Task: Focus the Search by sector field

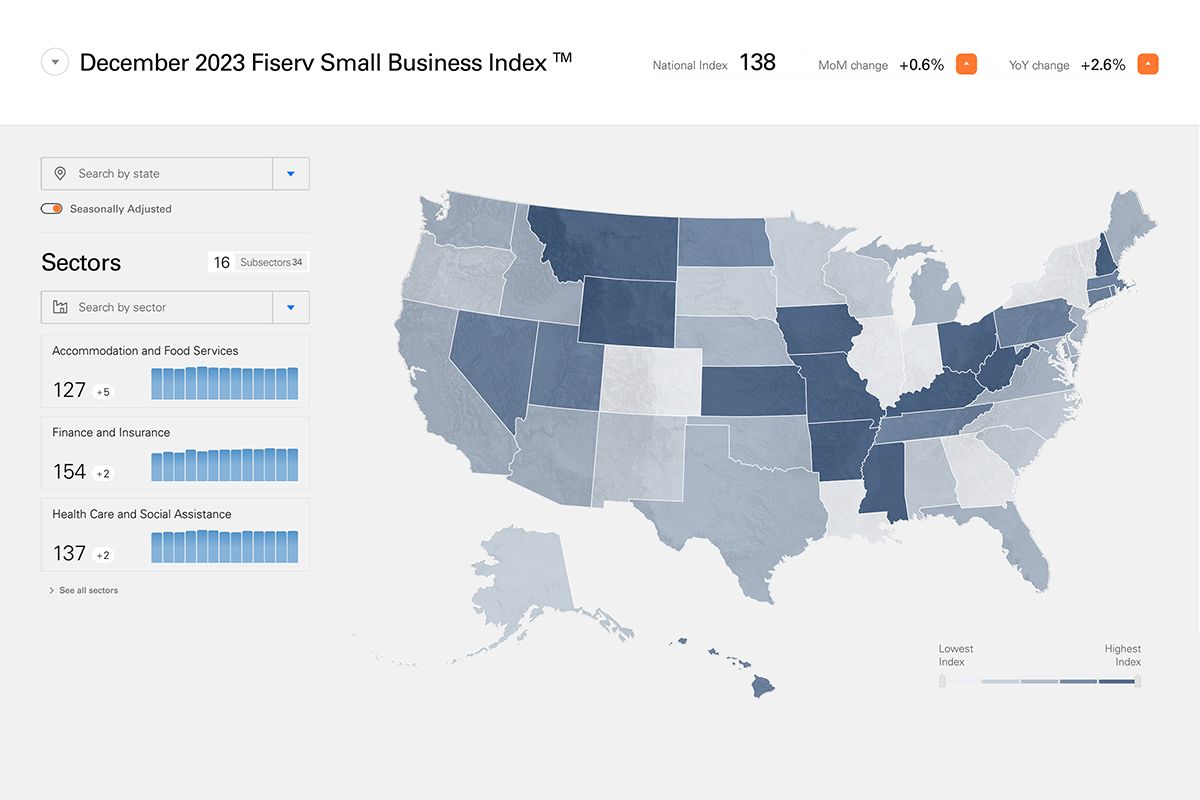Action: pyautogui.click(x=157, y=307)
